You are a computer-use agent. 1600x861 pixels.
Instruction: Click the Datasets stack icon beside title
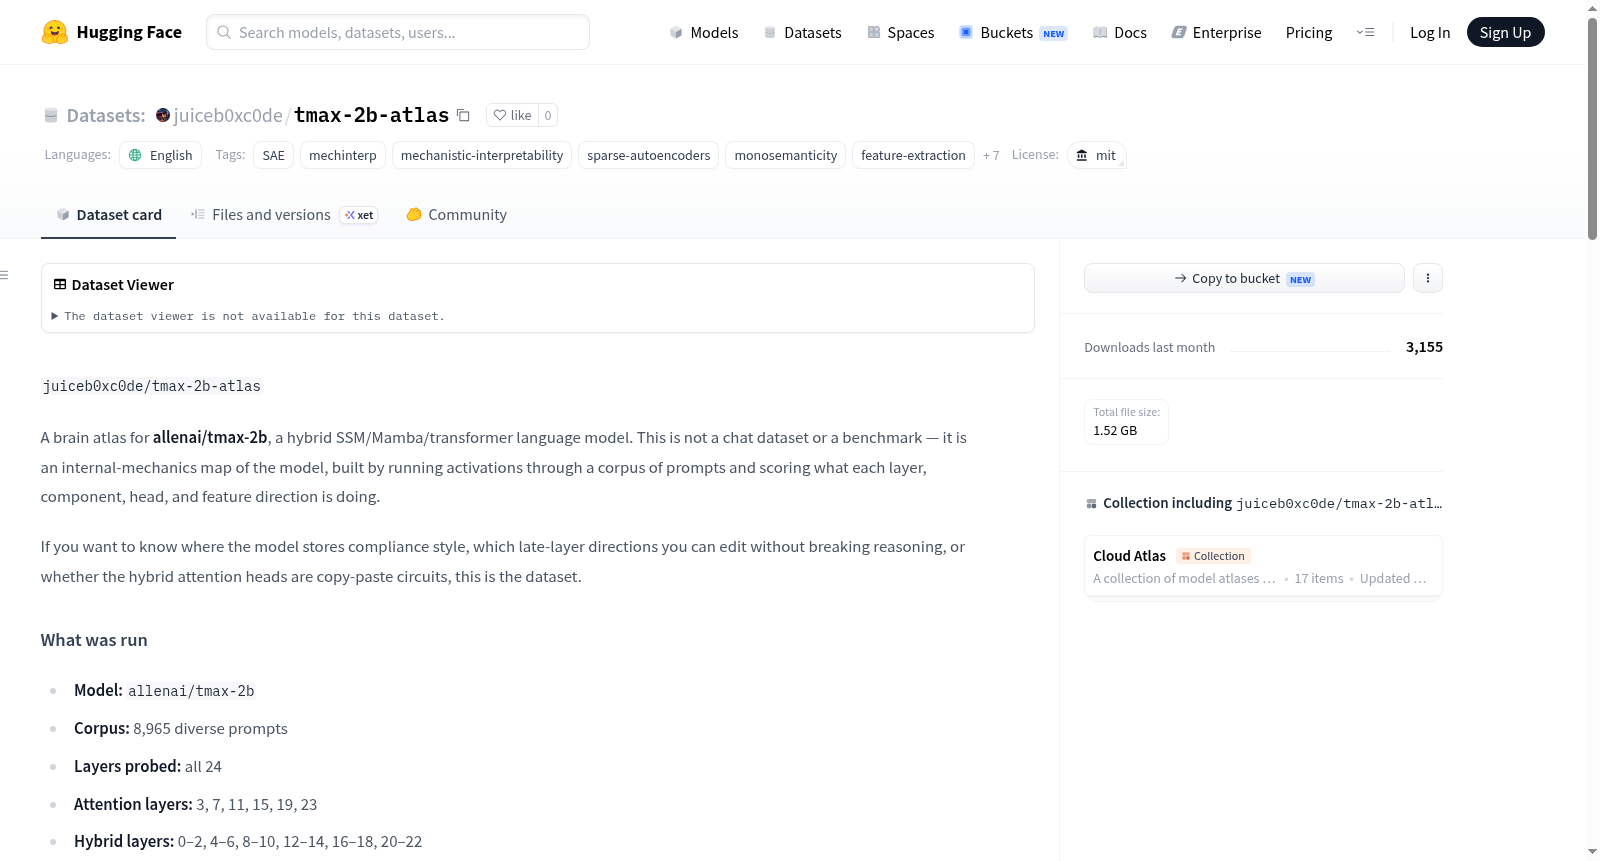click(51, 116)
